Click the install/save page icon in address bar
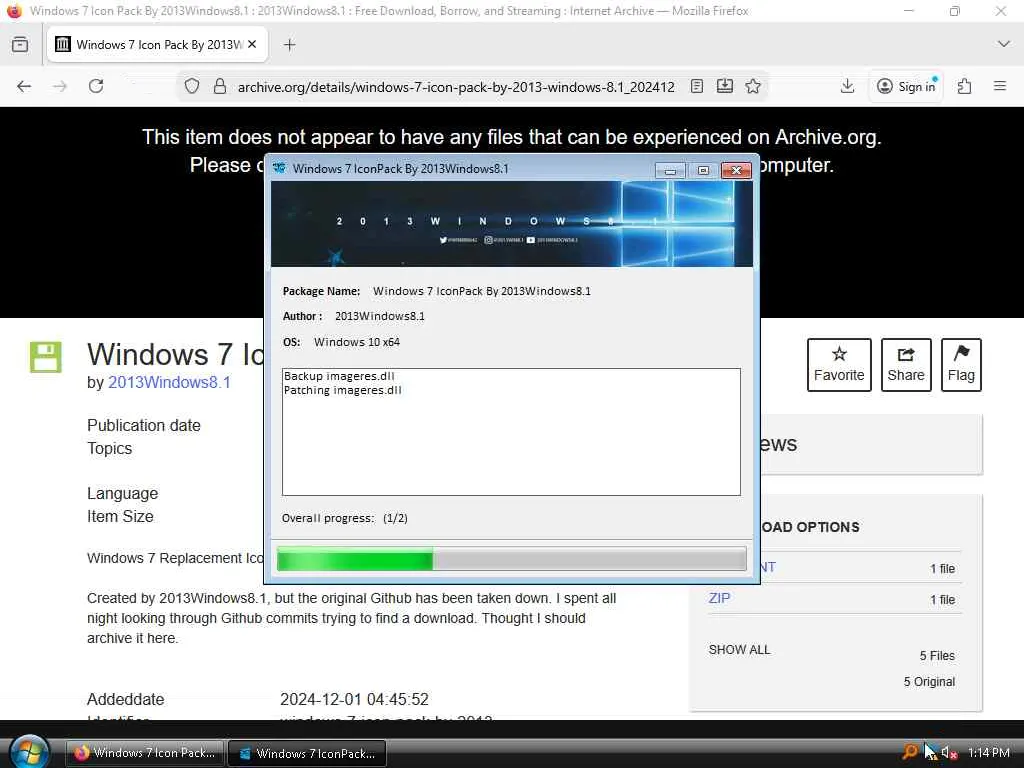Viewport: 1024px width, 768px height. pyautogui.click(x=725, y=86)
